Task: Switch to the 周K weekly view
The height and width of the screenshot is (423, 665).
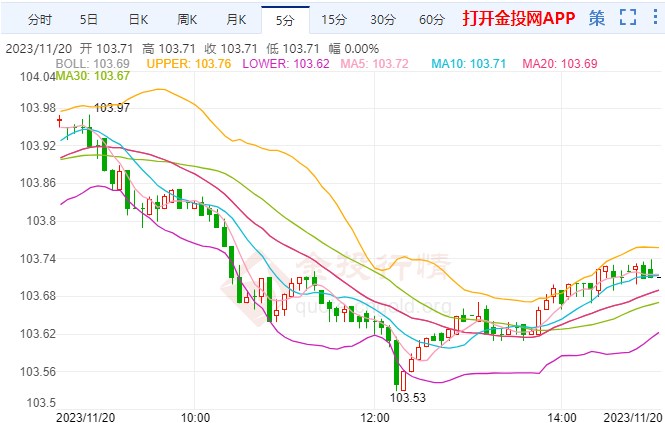Action: pyautogui.click(x=187, y=19)
